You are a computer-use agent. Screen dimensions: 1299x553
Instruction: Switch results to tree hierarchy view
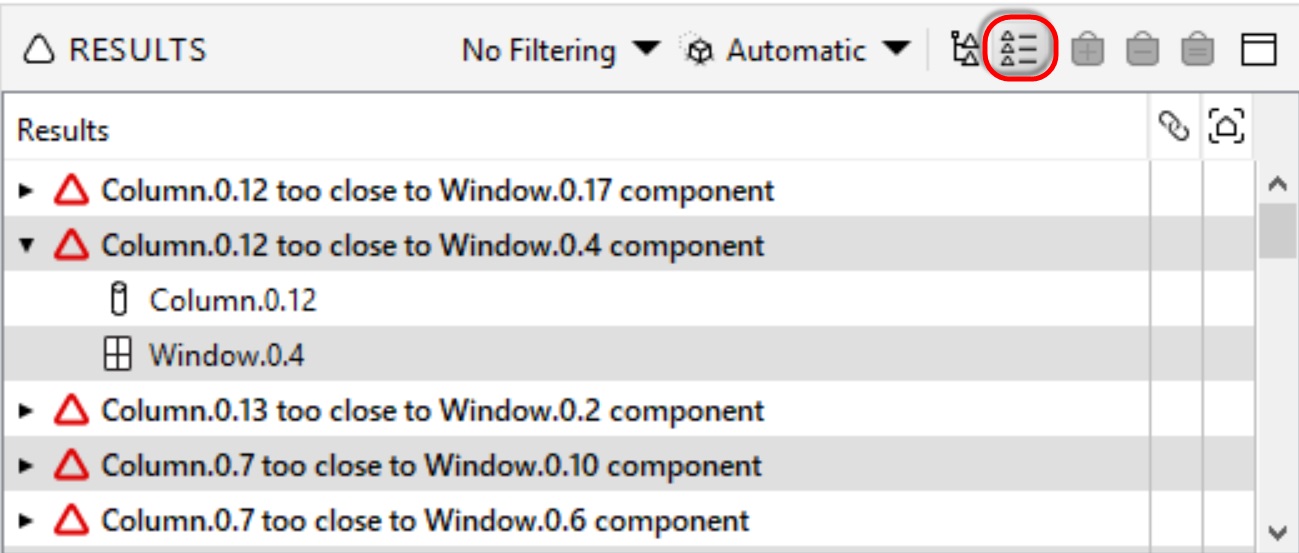(x=964, y=49)
